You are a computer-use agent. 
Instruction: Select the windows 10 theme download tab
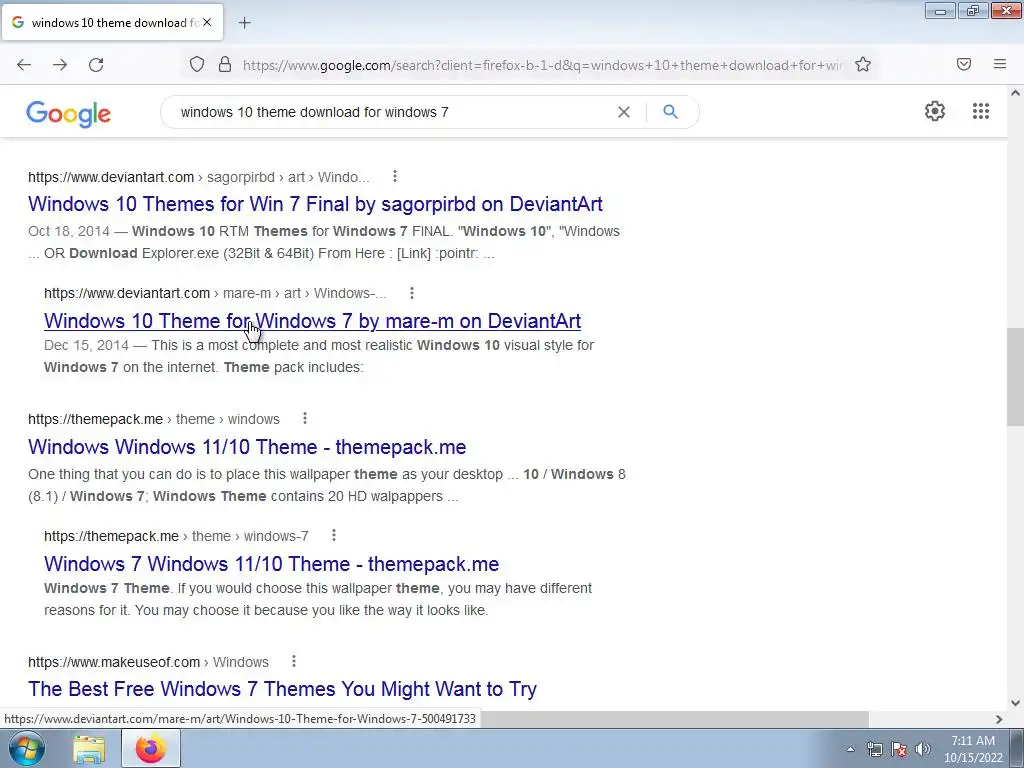click(112, 22)
